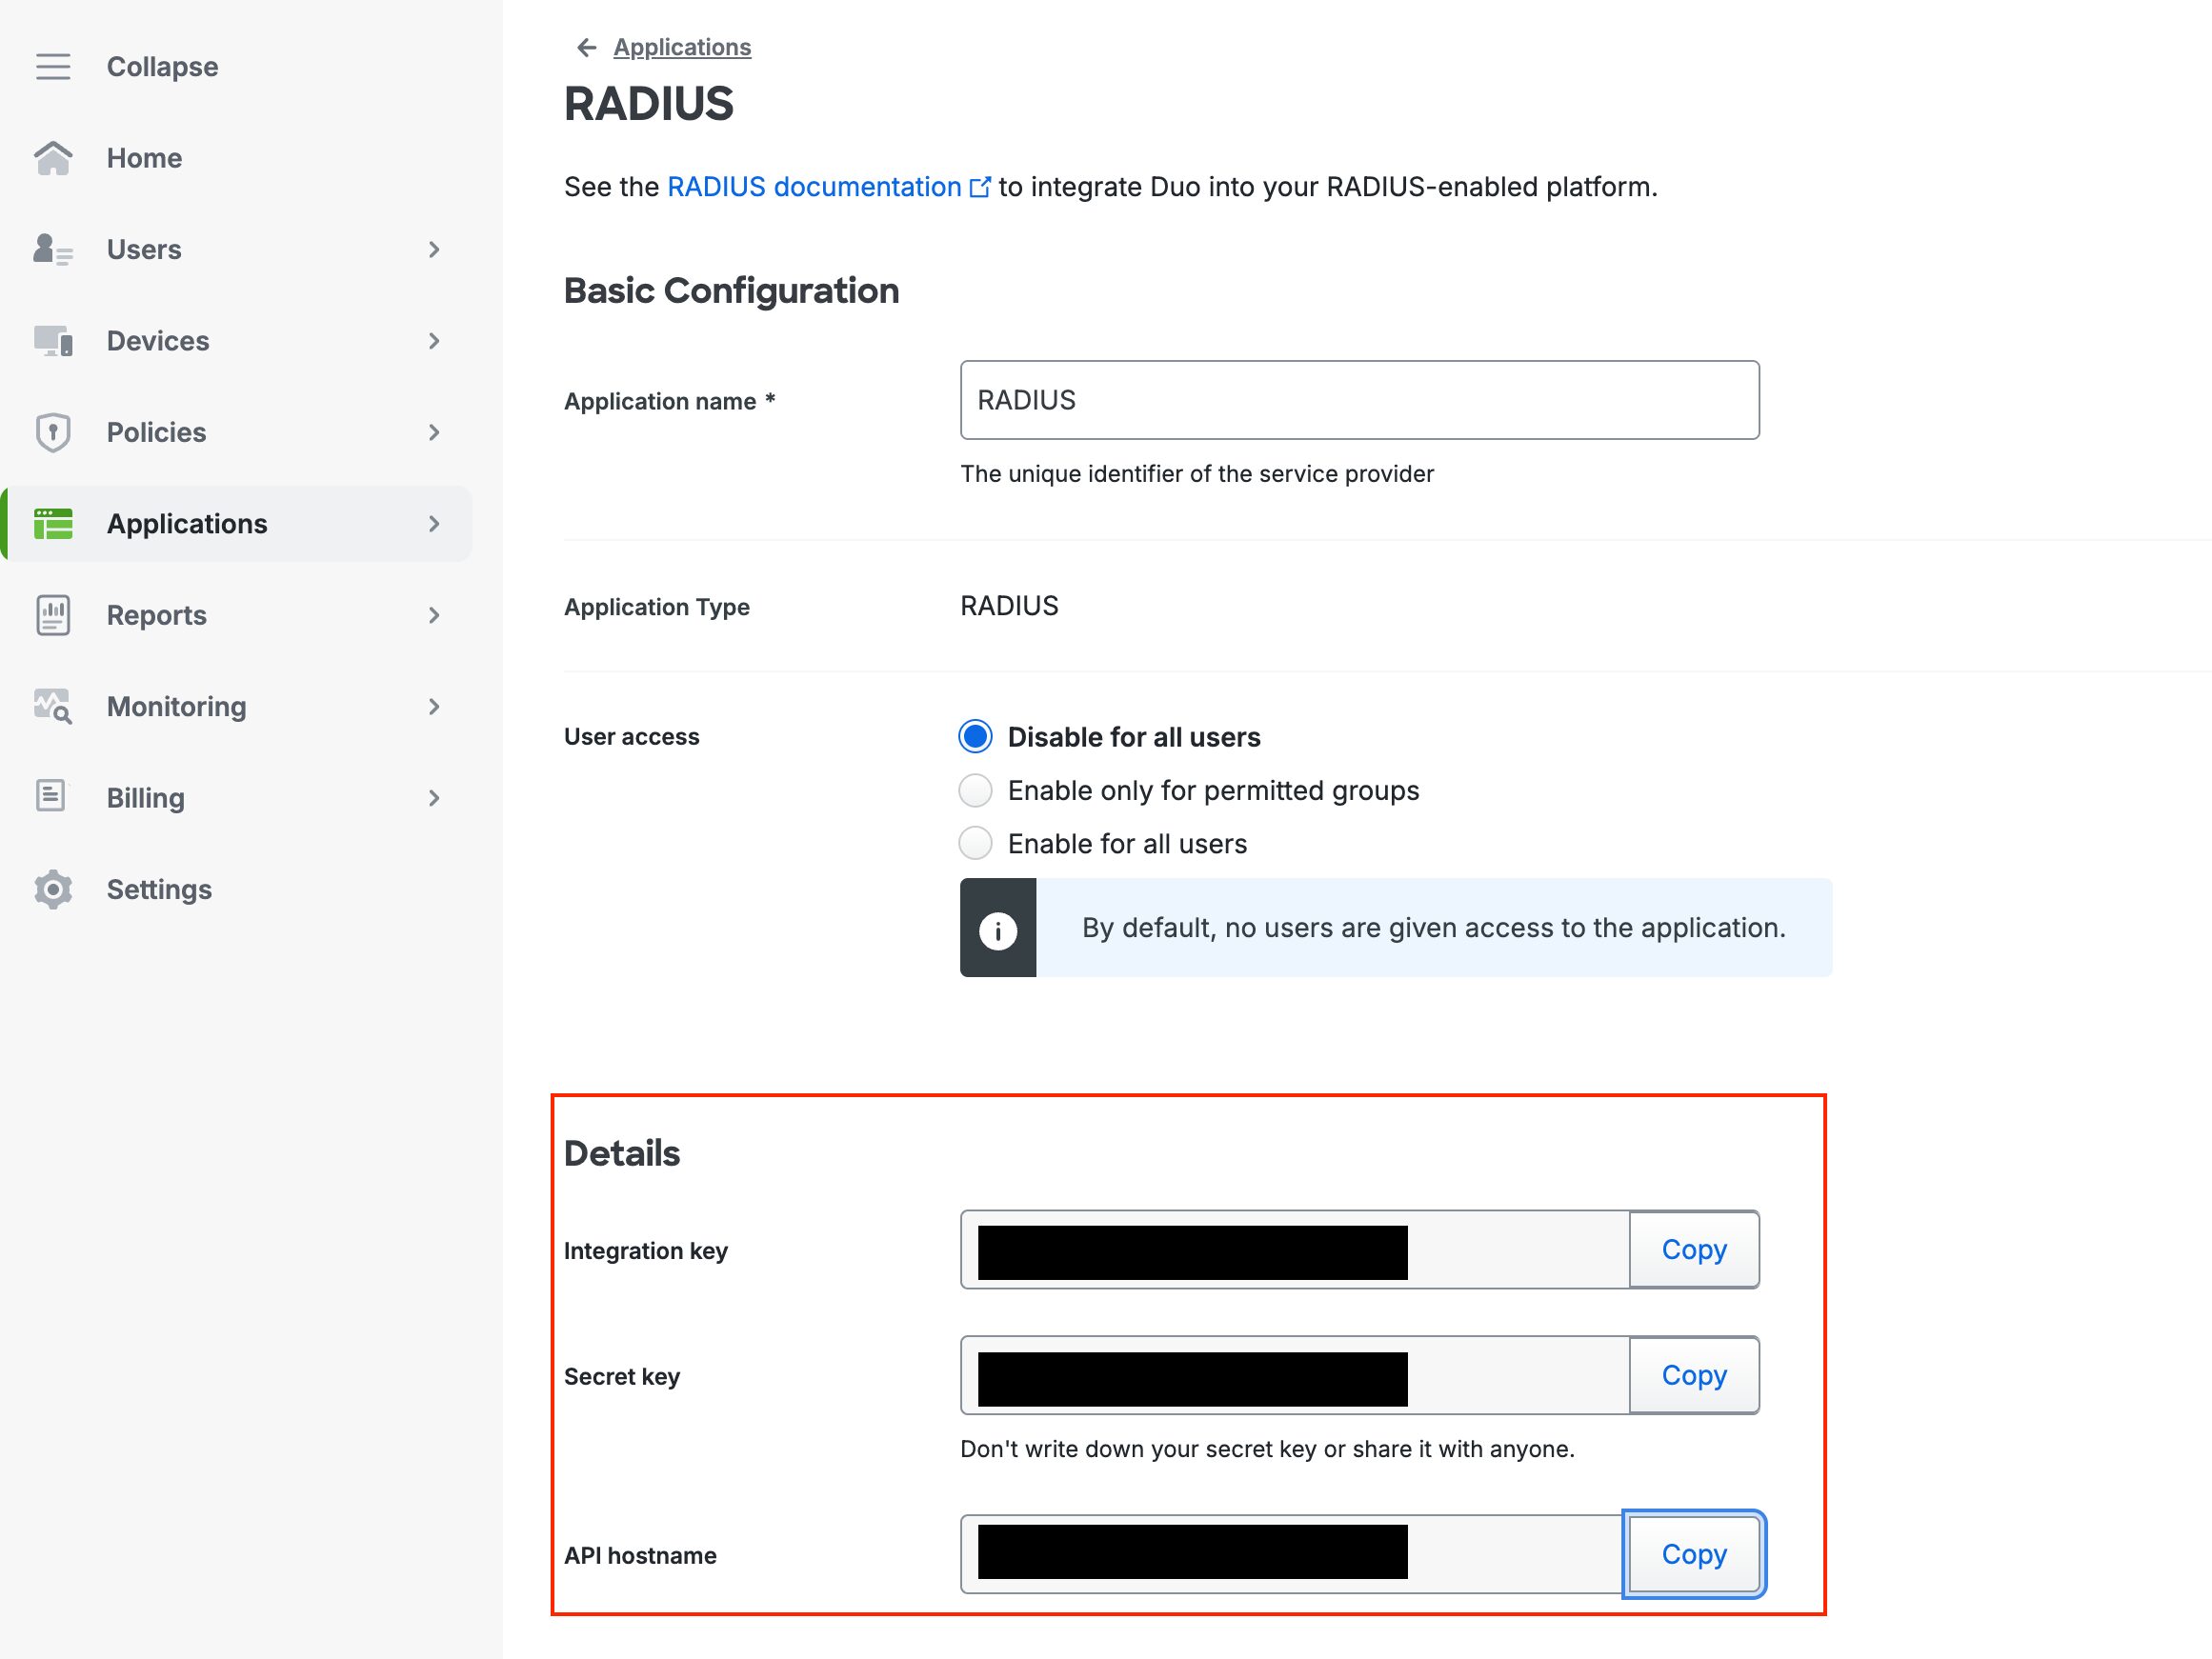The width and height of the screenshot is (2212, 1659).
Task: Click the Reports chart icon
Action: [x=53, y=615]
